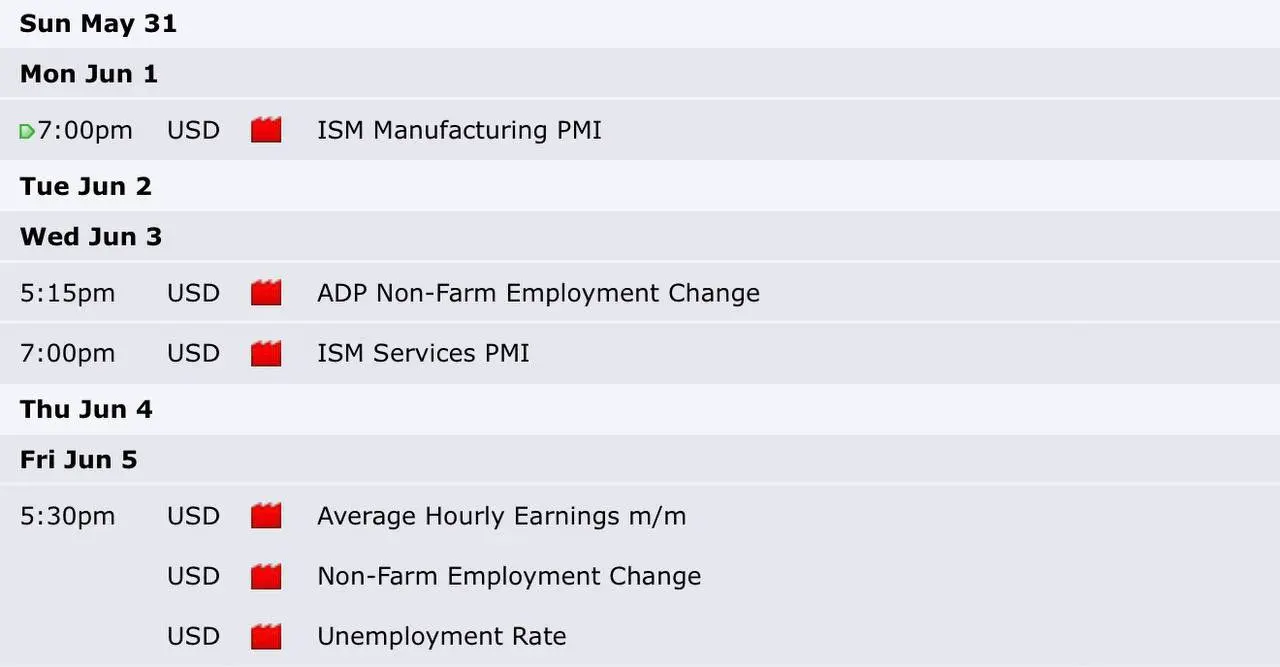Image resolution: width=1280 pixels, height=667 pixels.
Task: Select the Wed Jun 3 date header
Action: tap(90, 237)
